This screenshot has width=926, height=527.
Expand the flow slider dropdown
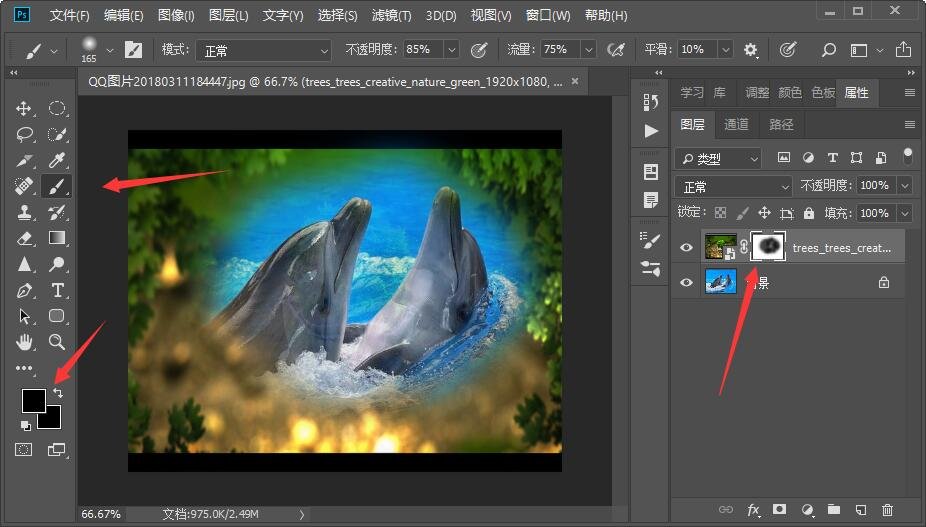pyautogui.click(x=588, y=50)
